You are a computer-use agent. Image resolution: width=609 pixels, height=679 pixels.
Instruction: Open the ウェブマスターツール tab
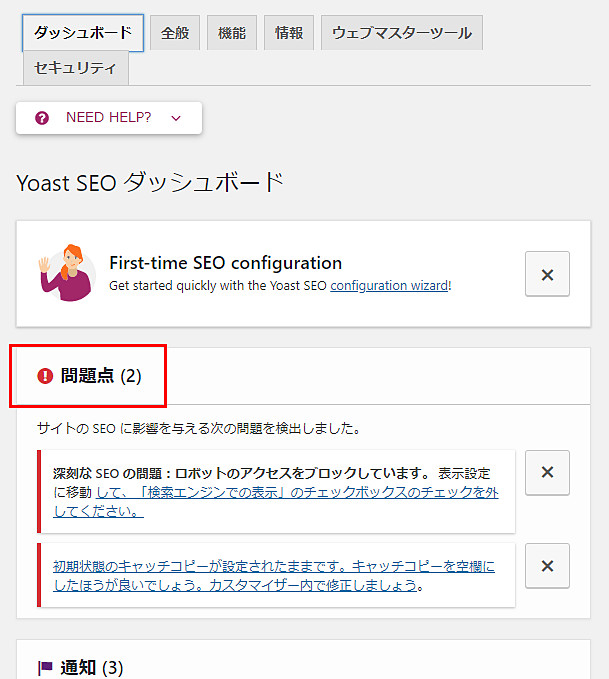402,32
